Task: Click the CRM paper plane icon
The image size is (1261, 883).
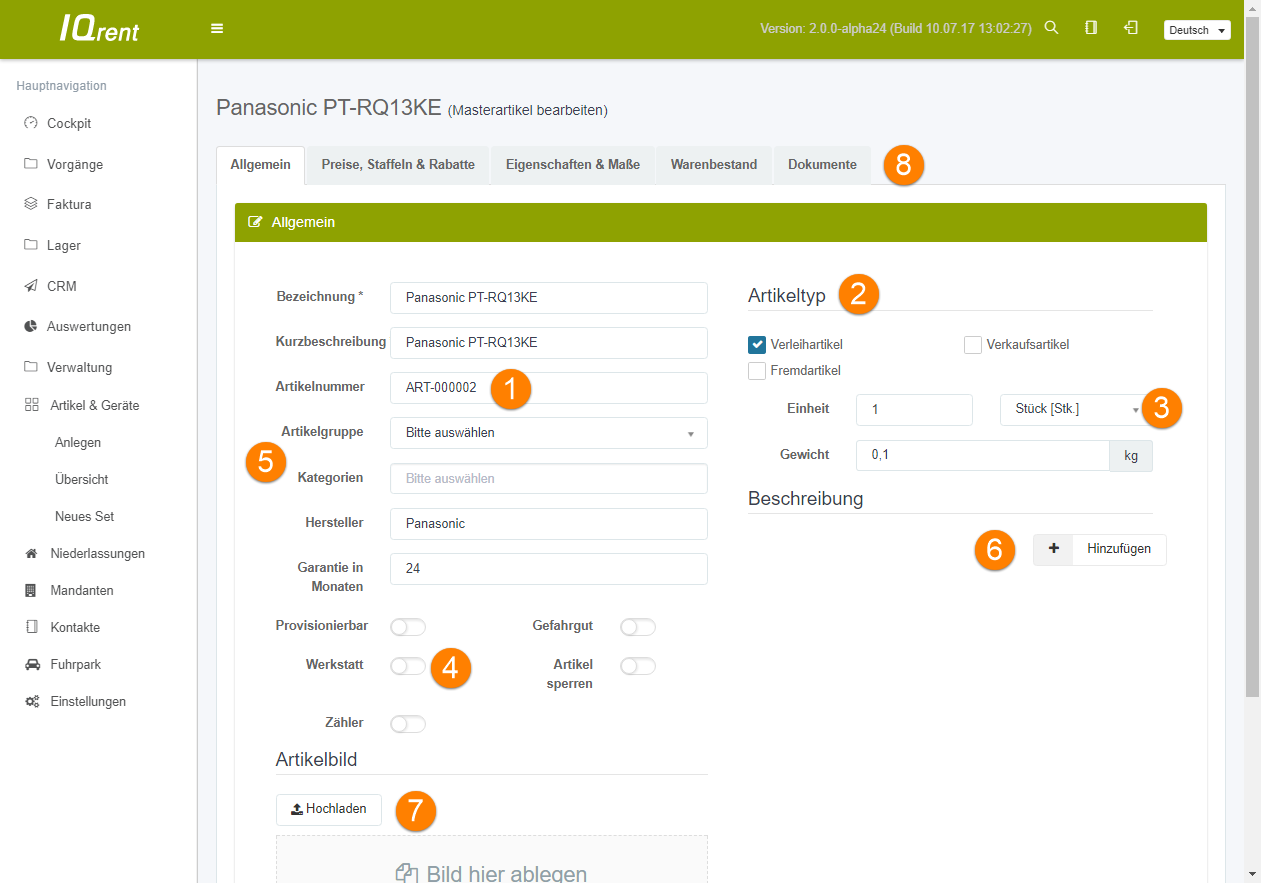Action: (x=30, y=286)
